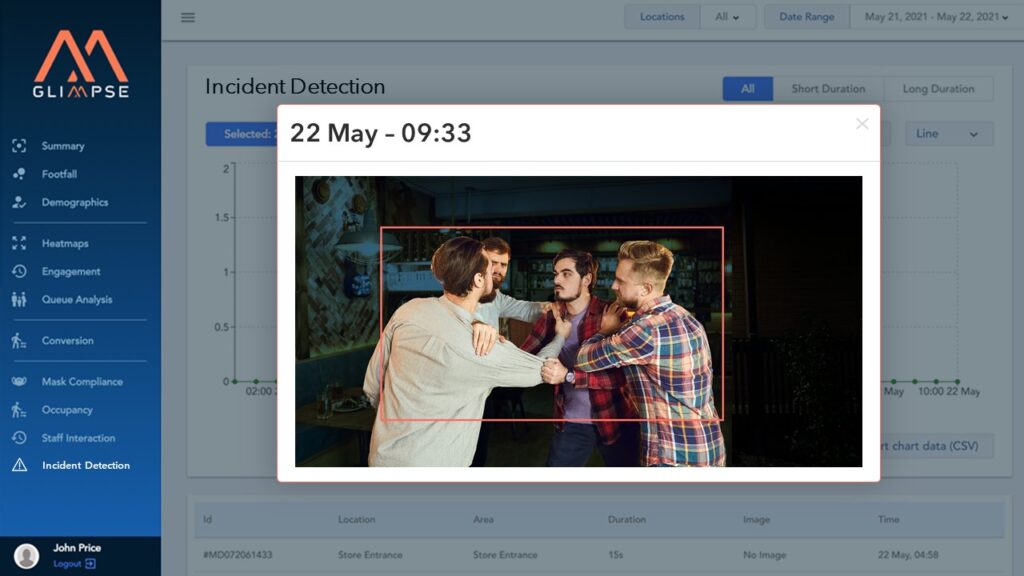Click the Heatmaps expand-arrows icon
This screenshot has width=1024, height=576.
point(19,243)
